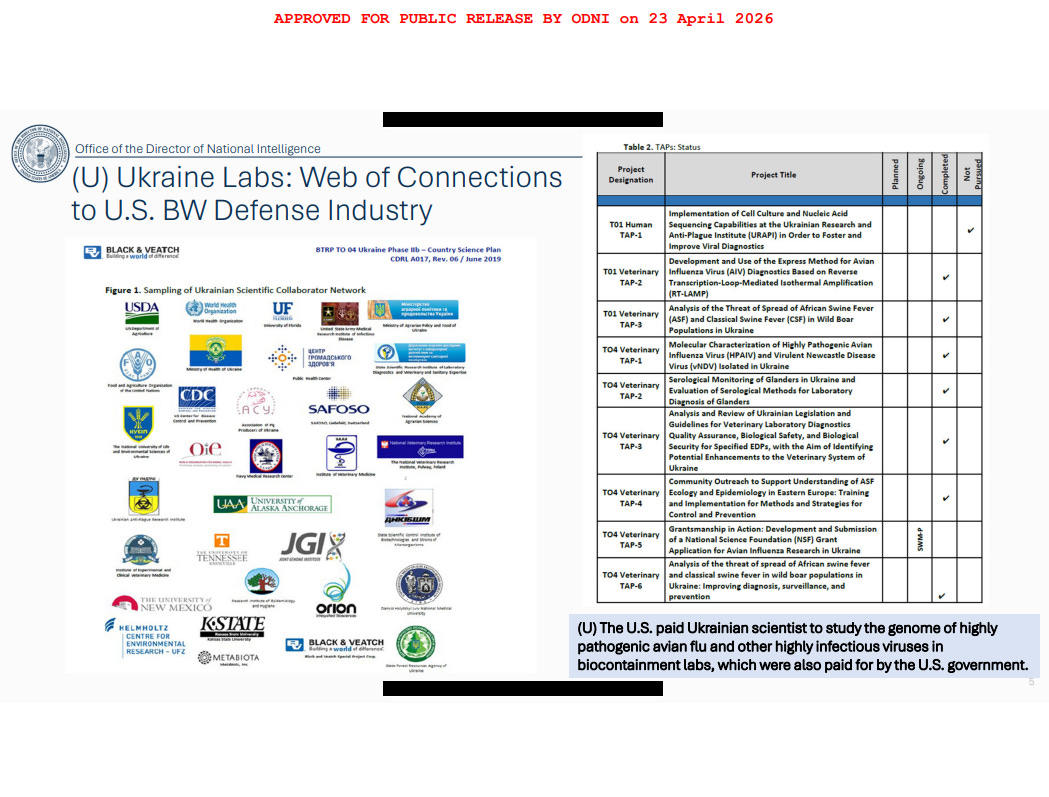
Task: Select the 'Project Designation' column header
Action: pyautogui.click(x=631, y=175)
